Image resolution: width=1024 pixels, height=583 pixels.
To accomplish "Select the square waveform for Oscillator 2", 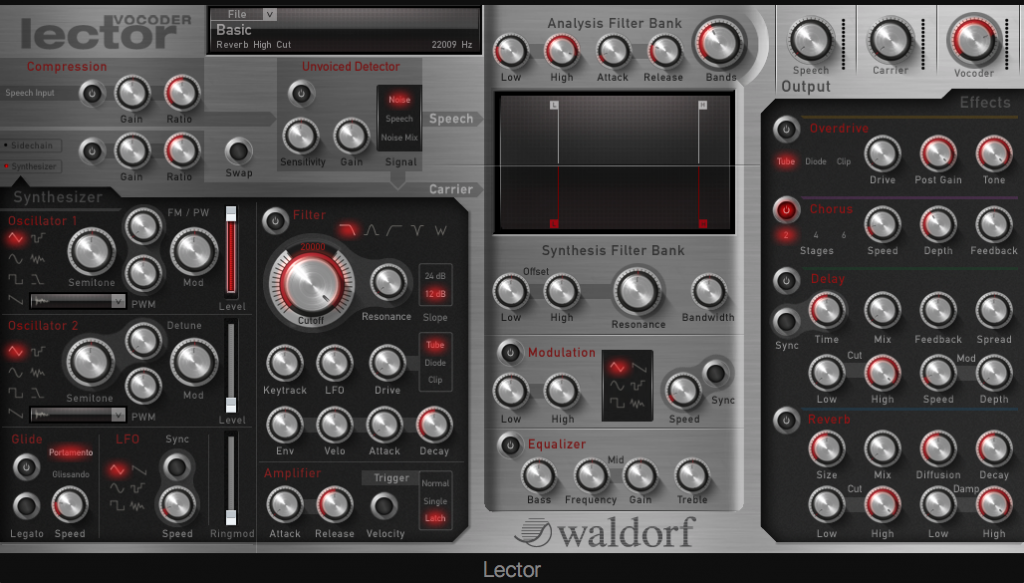I will coord(17,392).
